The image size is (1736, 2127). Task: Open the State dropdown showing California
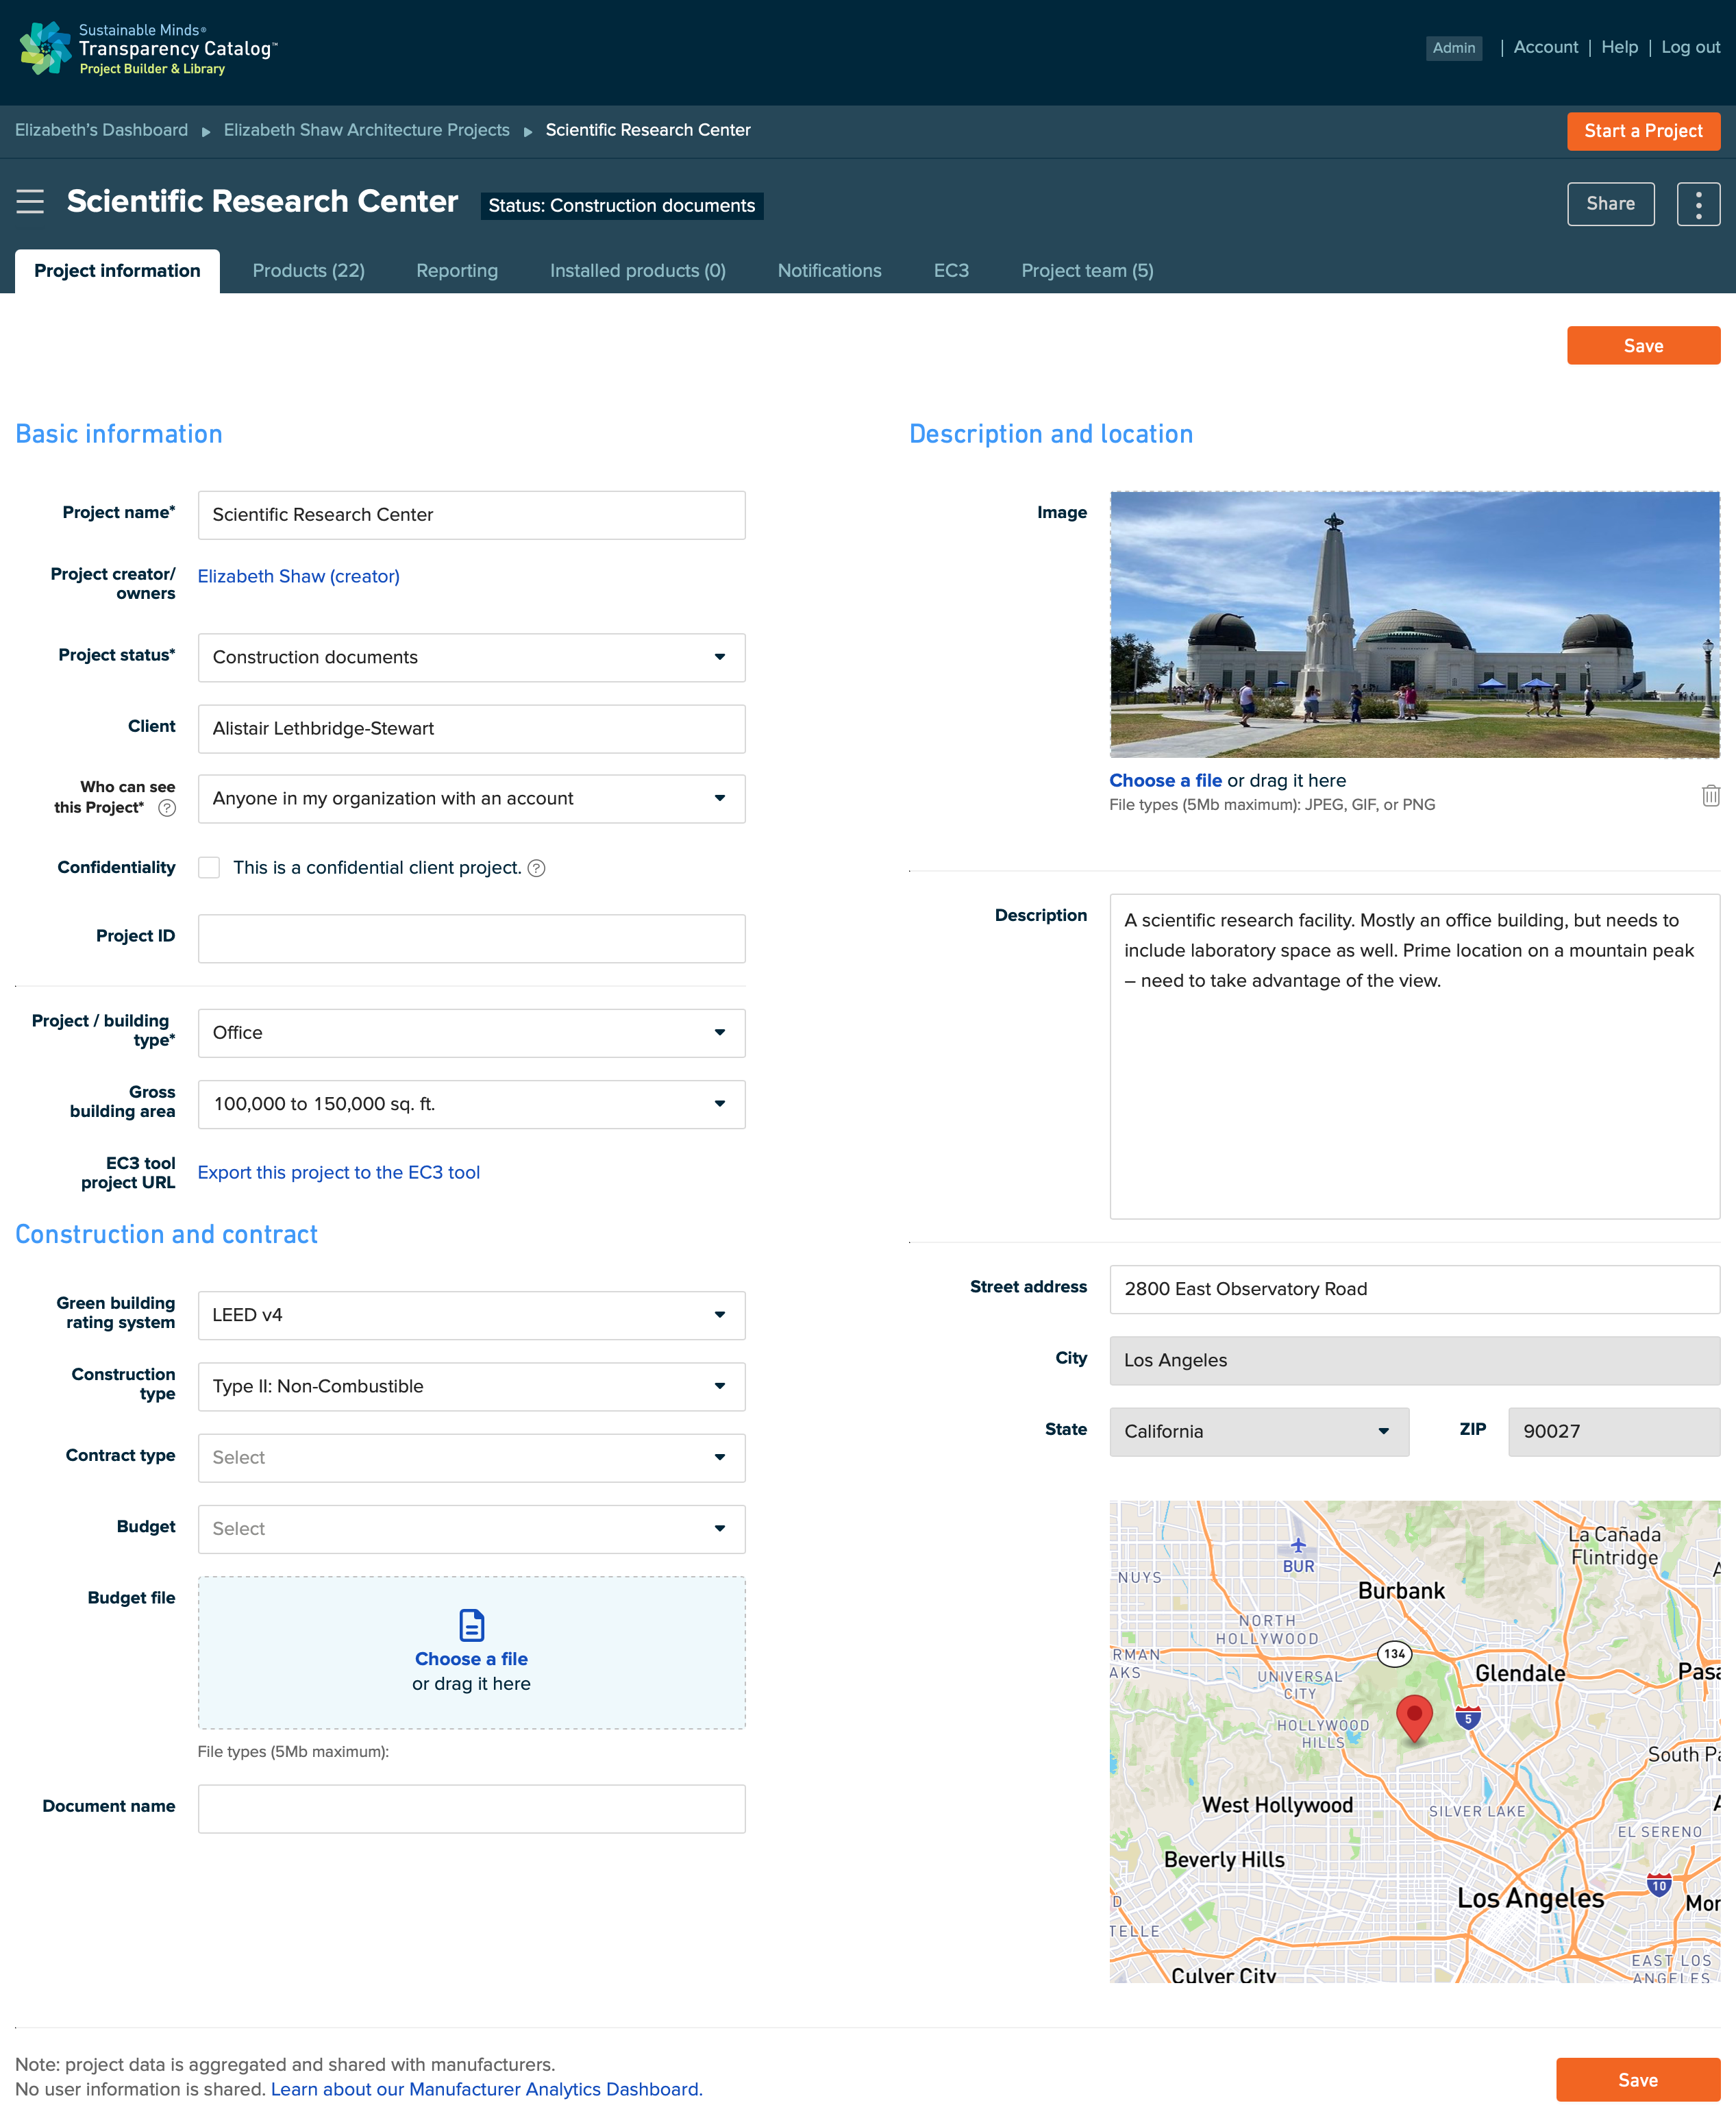pos(1259,1431)
